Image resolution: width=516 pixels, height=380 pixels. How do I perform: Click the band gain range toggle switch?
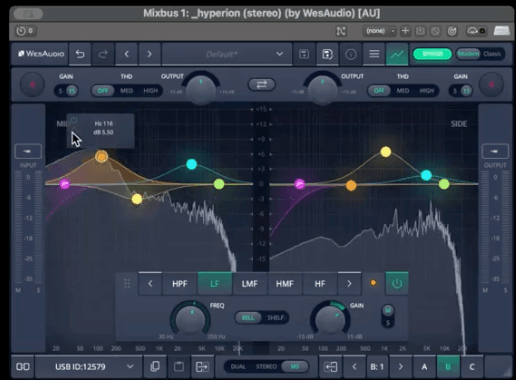click(388, 317)
